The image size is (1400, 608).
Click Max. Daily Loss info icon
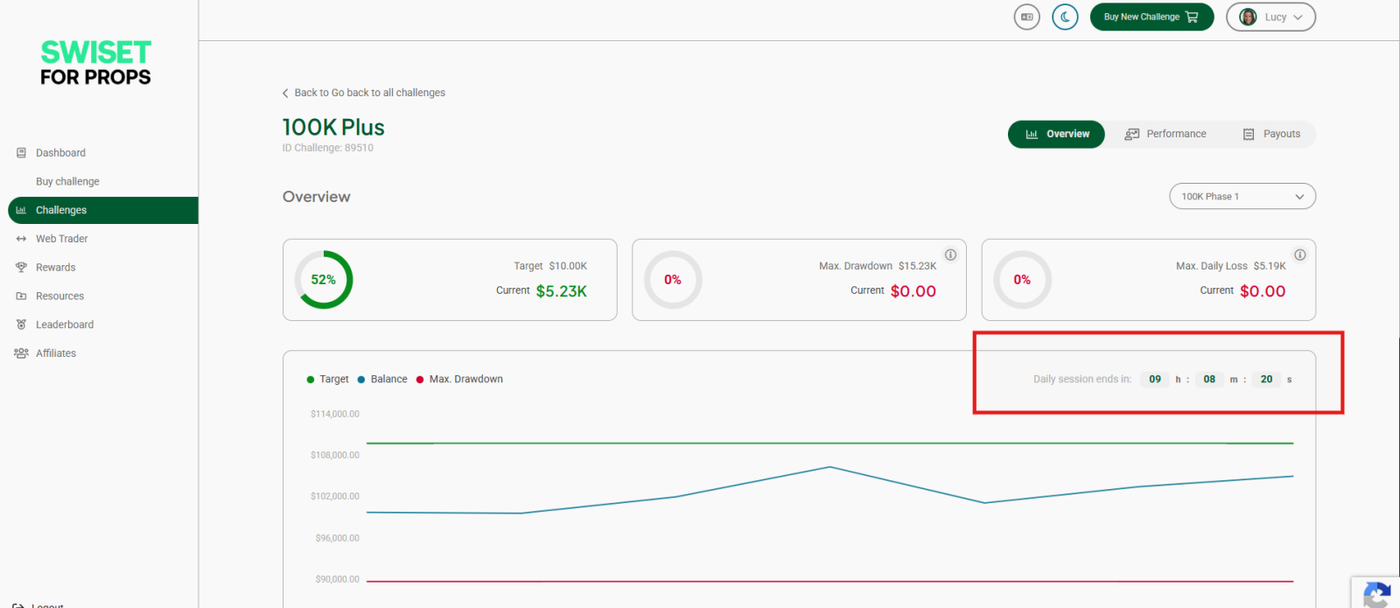click(1299, 255)
